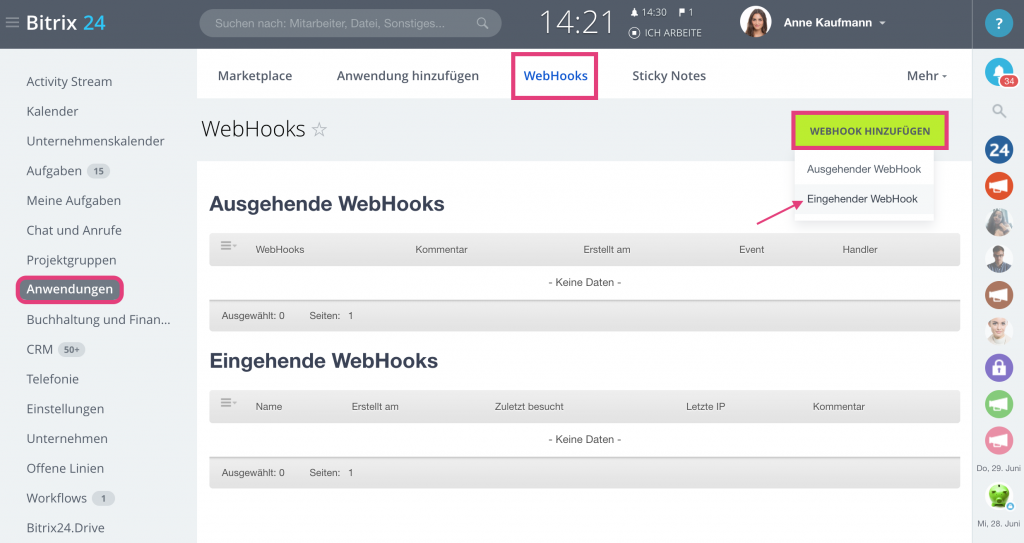Open the blue 24 icon in right sidebar
1024x543 pixels.
point(999,150)
